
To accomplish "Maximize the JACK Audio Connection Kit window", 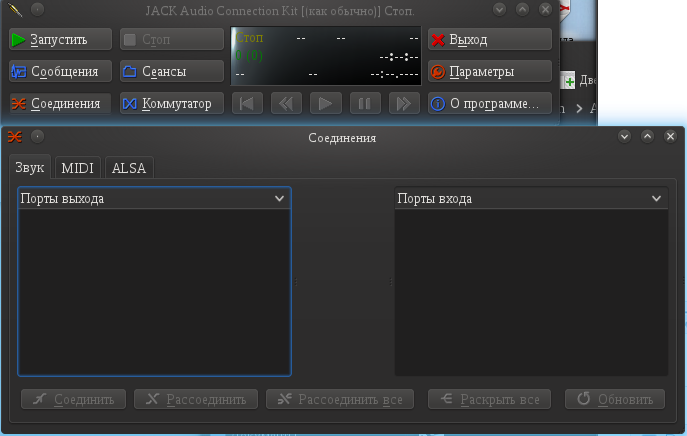I will click(x=522, y=9).
